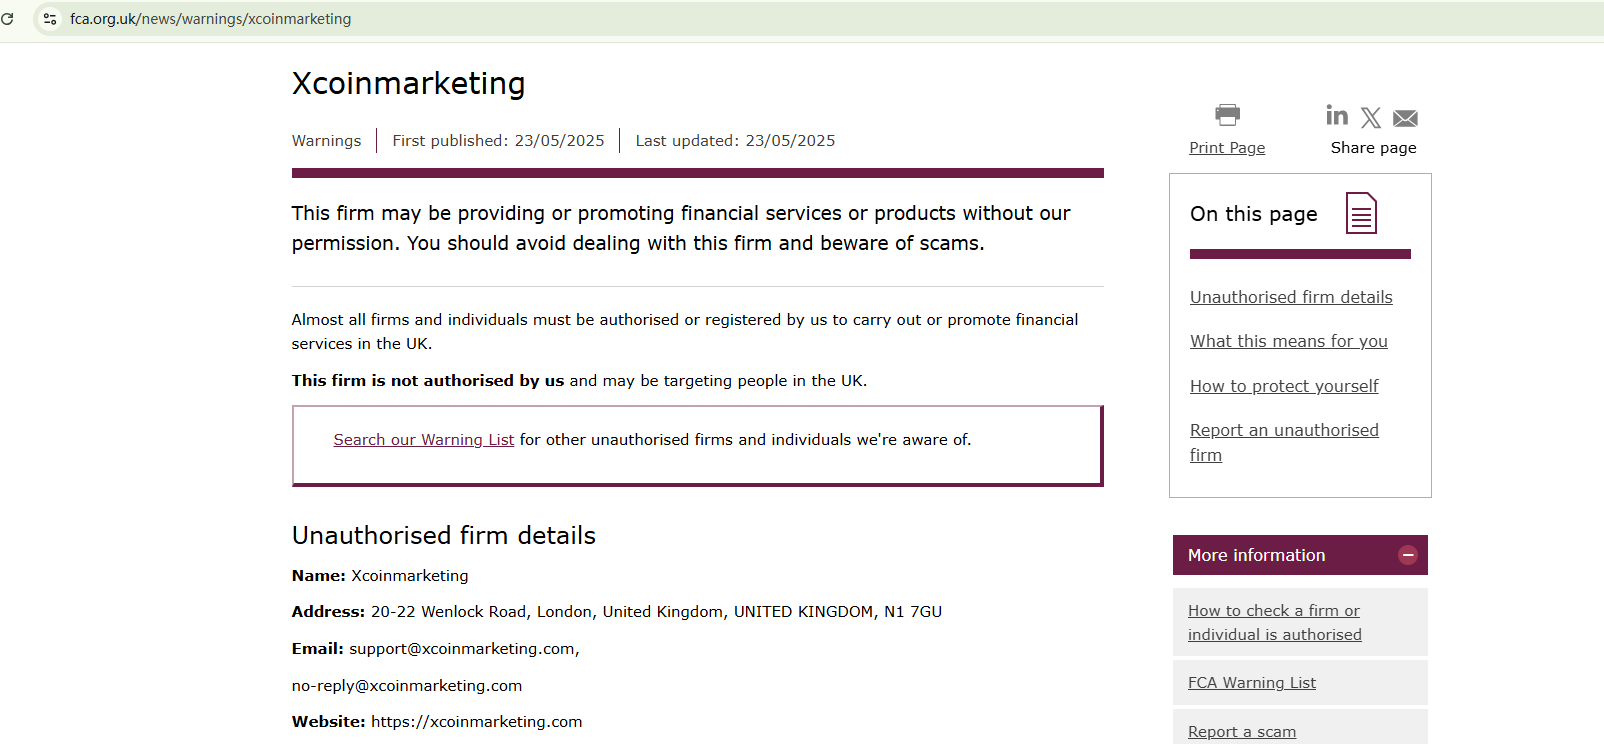Click the Xcoinmarketing page heading
Screen dimensions: 1604x744
[x=408, y=84]
